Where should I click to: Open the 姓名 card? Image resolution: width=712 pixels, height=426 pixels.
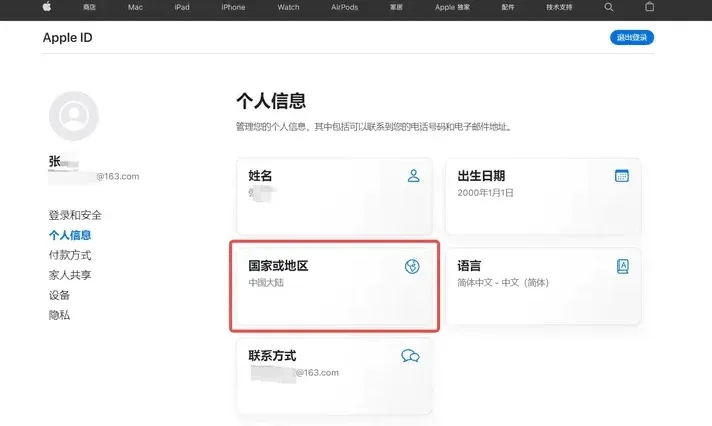(334, 196)
